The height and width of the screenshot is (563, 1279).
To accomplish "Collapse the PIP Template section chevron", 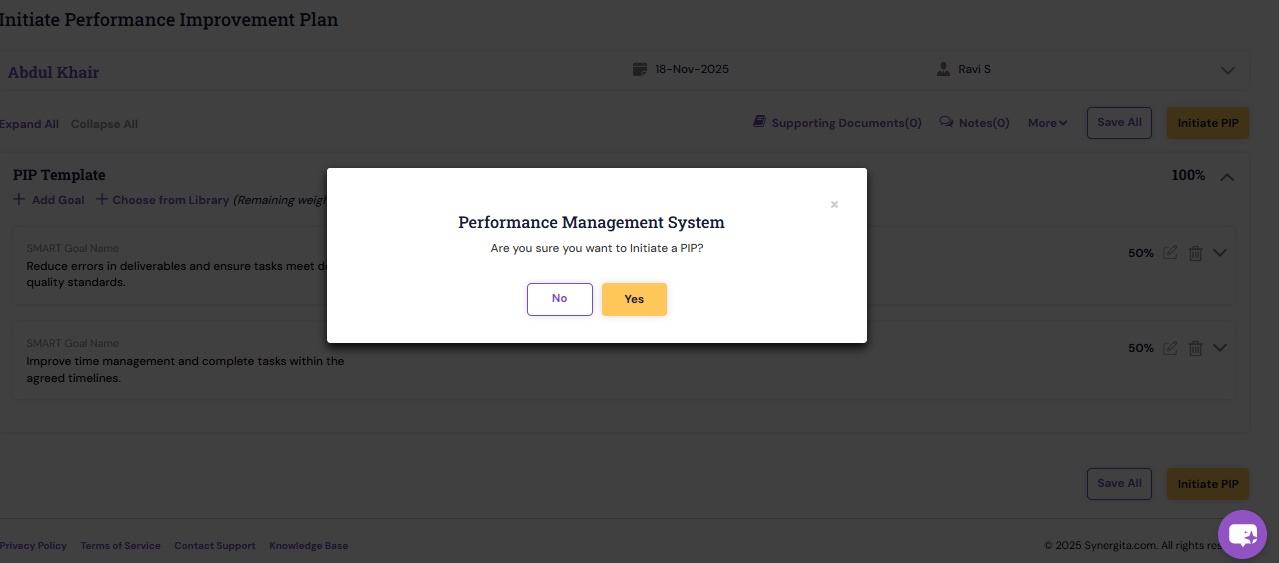I will tap(1227, 176).
